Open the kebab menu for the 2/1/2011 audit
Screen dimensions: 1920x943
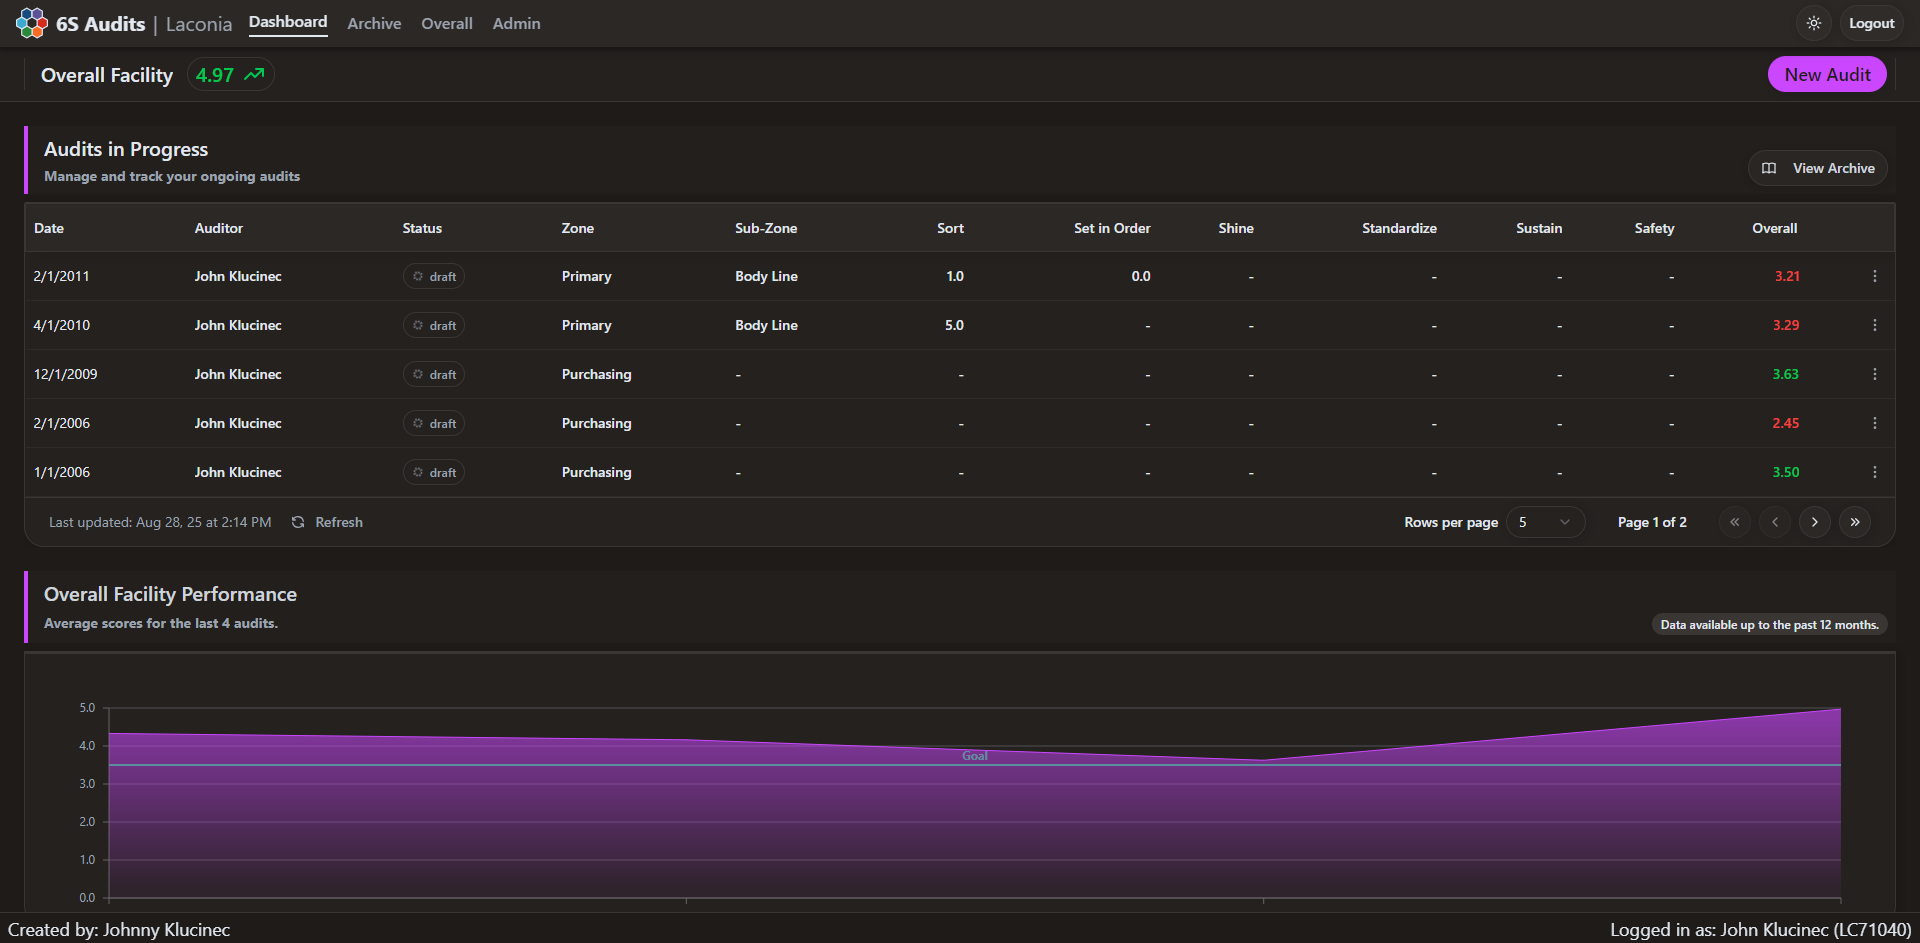pos(1875,276)
